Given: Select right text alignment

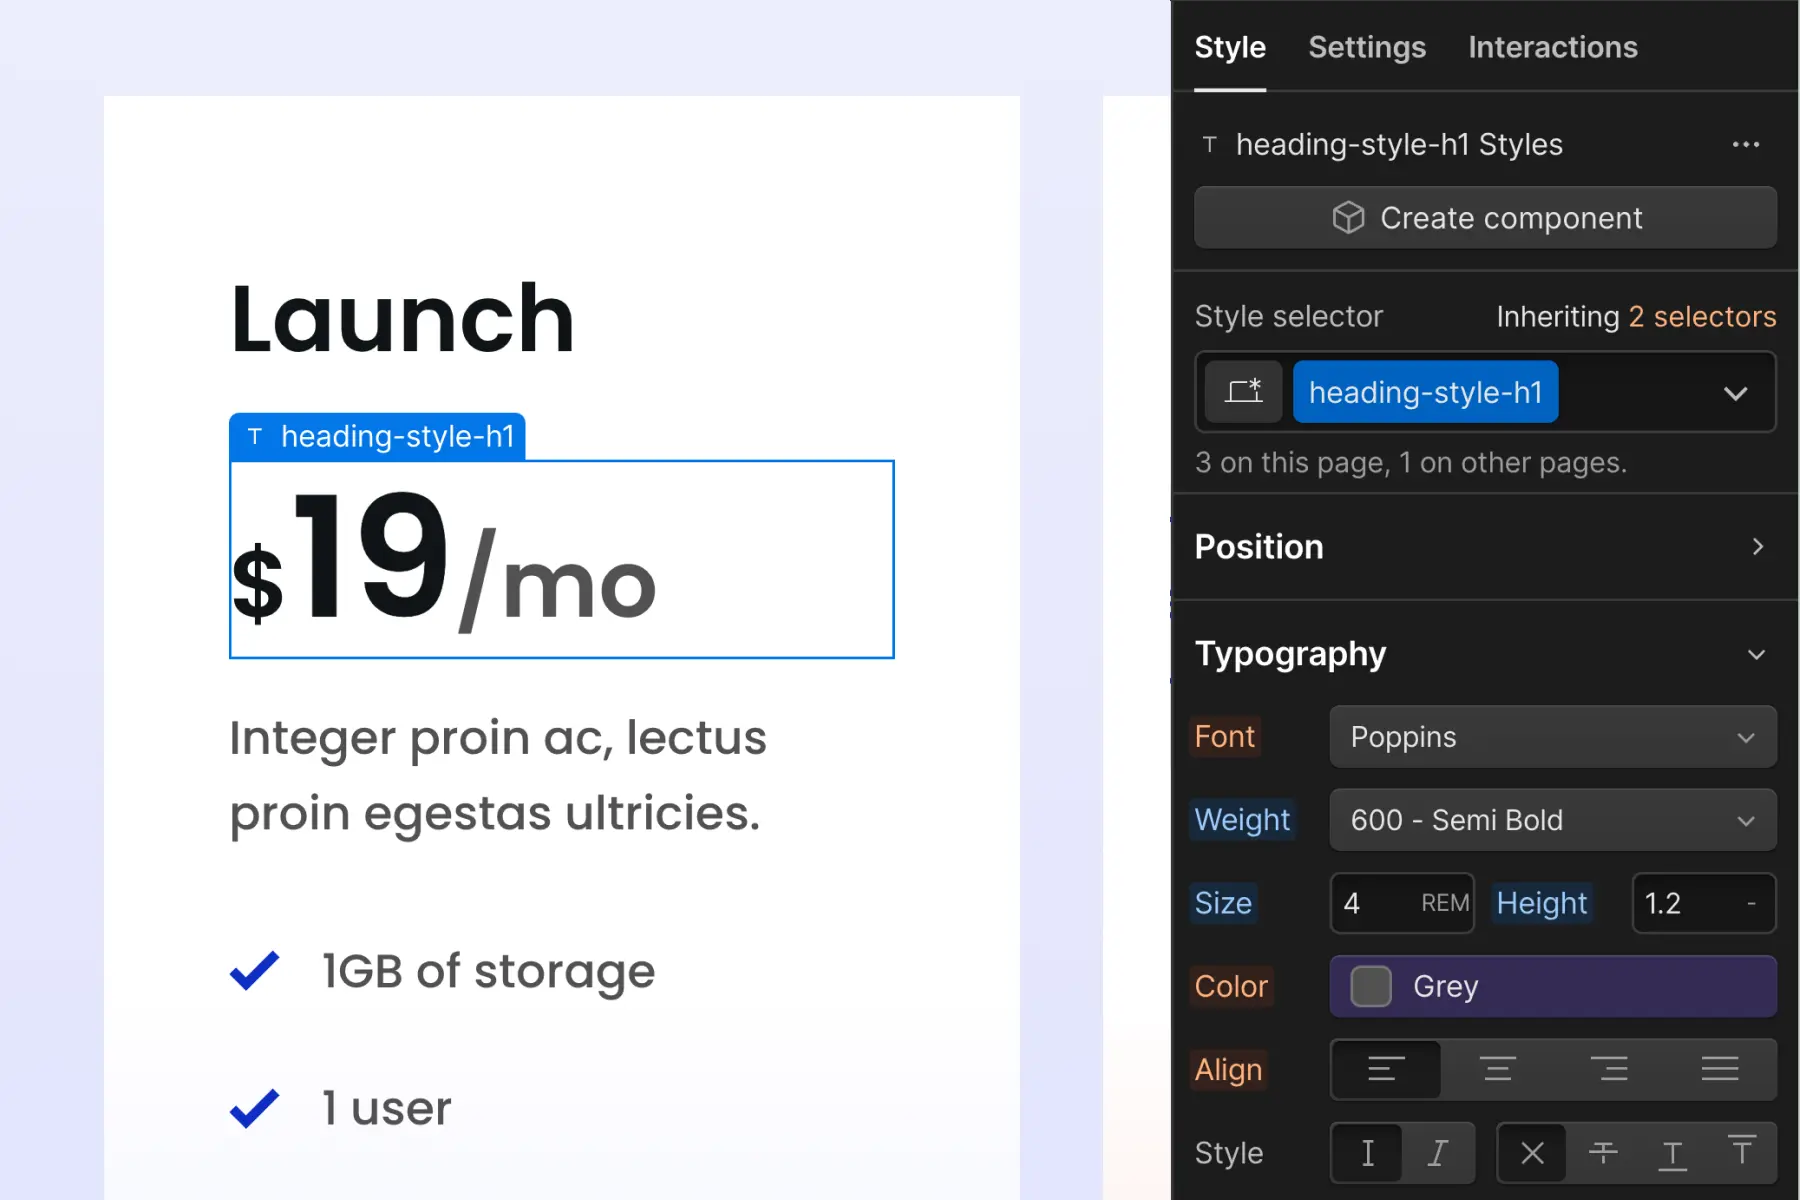Looking at the screenshot, I should 1608,1069.
